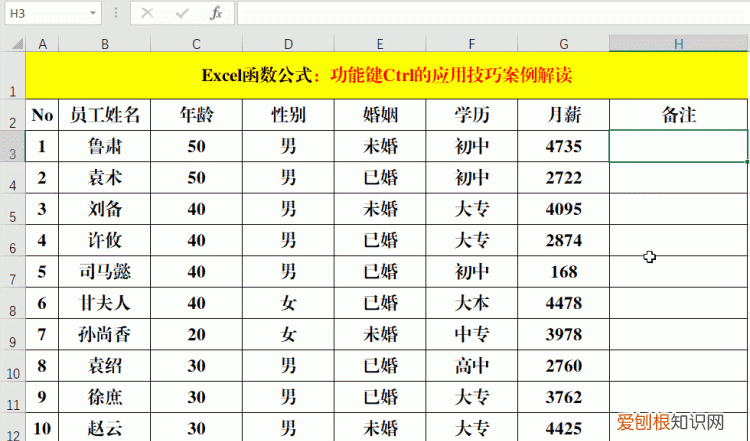
Task: Click salary cell 168
Action: click(563, 272)
